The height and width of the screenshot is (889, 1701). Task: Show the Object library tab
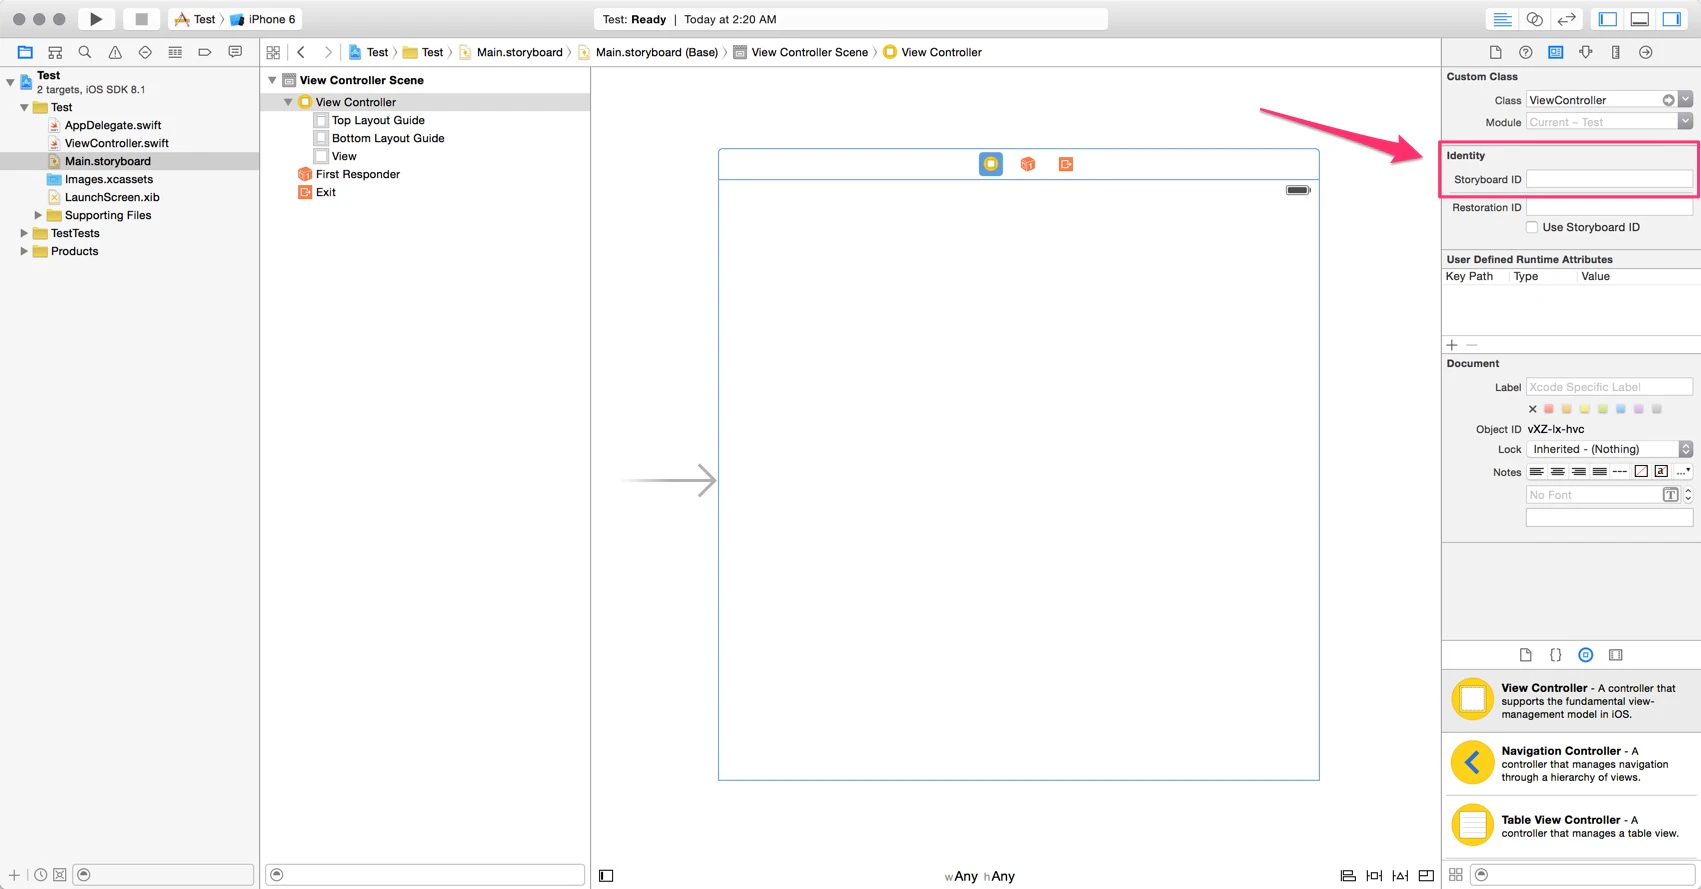point(1586,655)
